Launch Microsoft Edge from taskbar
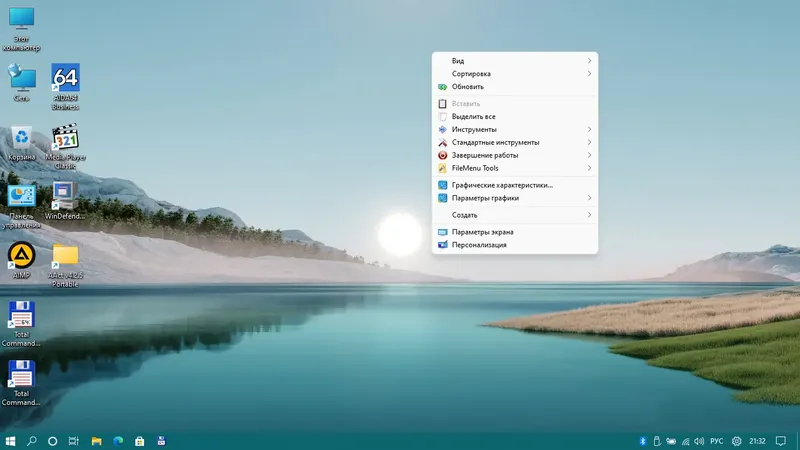 click(118, 441)
